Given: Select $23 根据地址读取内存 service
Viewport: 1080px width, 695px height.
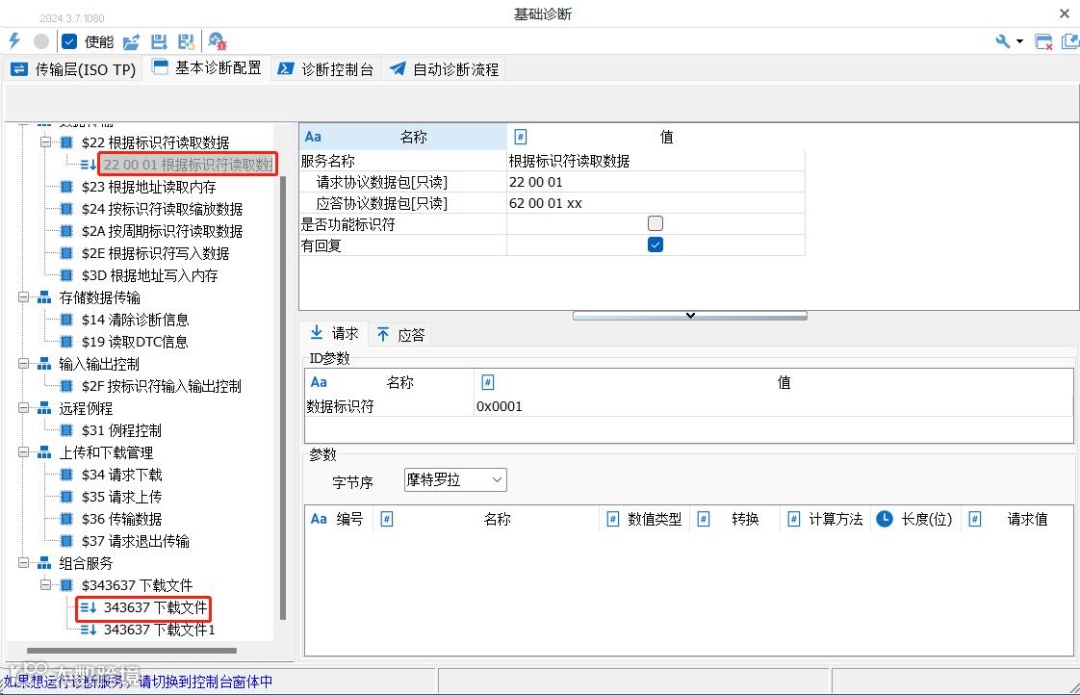Looking at the screenshot, I should point(149,187).
